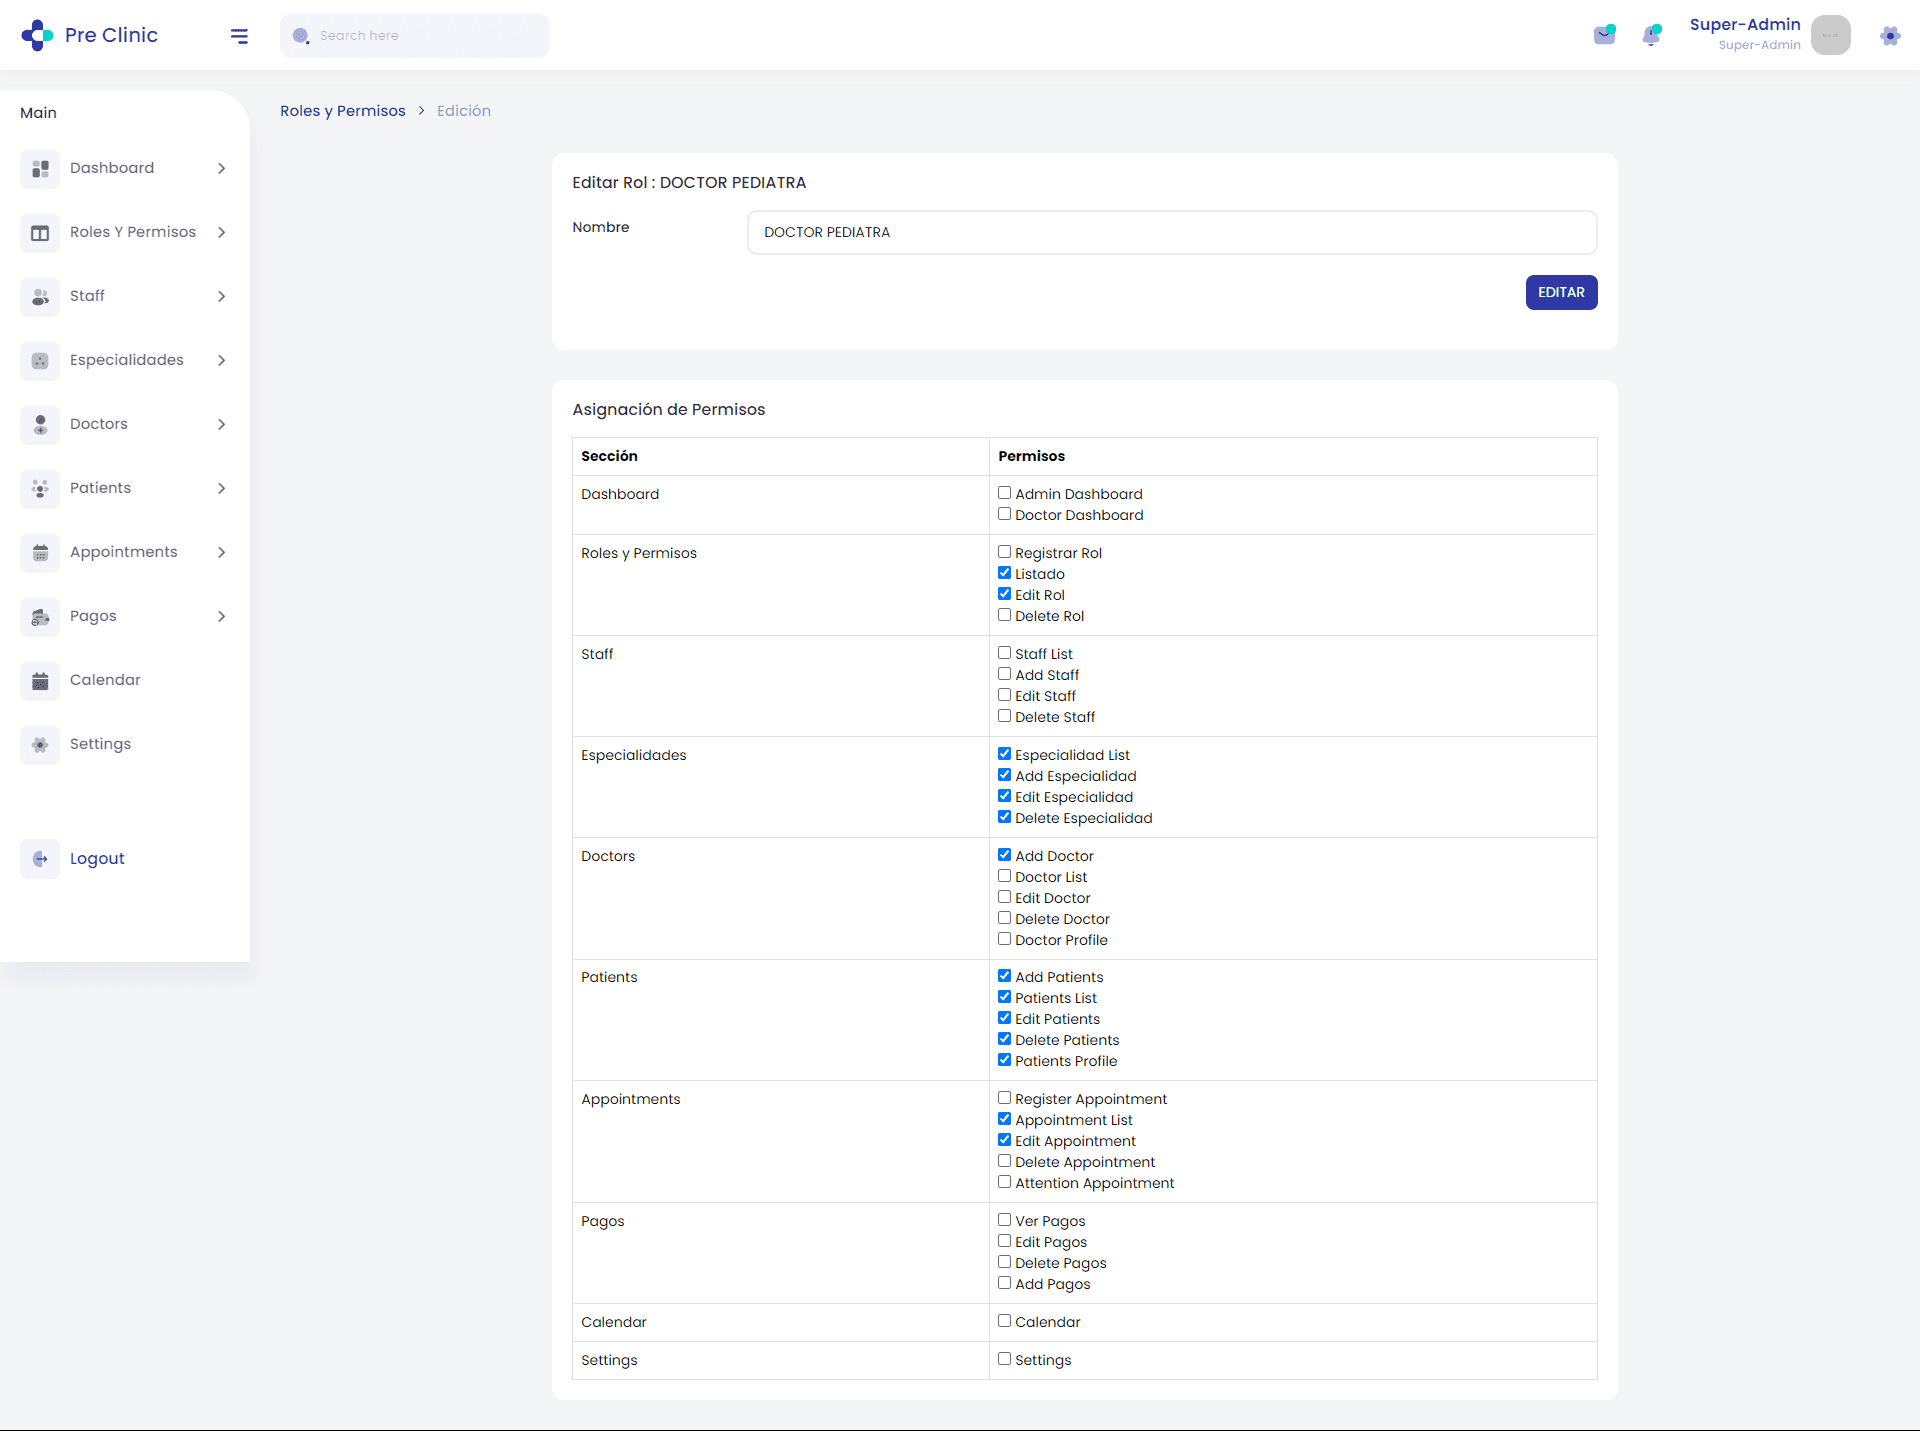Click the EDITAR button
This screenshot has height=1431, width=1920.
[1561, 292]
